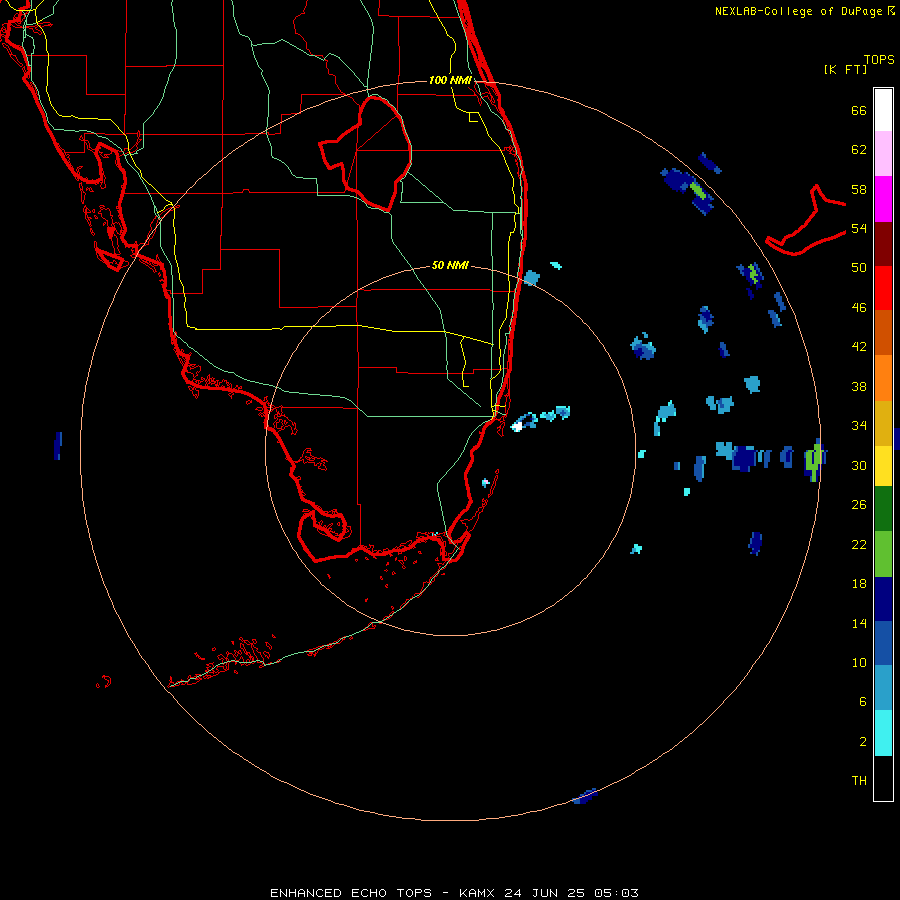Pick the magenta swatch in the scale
The width and height of the screenshot is (900, 900).
pos(883,199)
